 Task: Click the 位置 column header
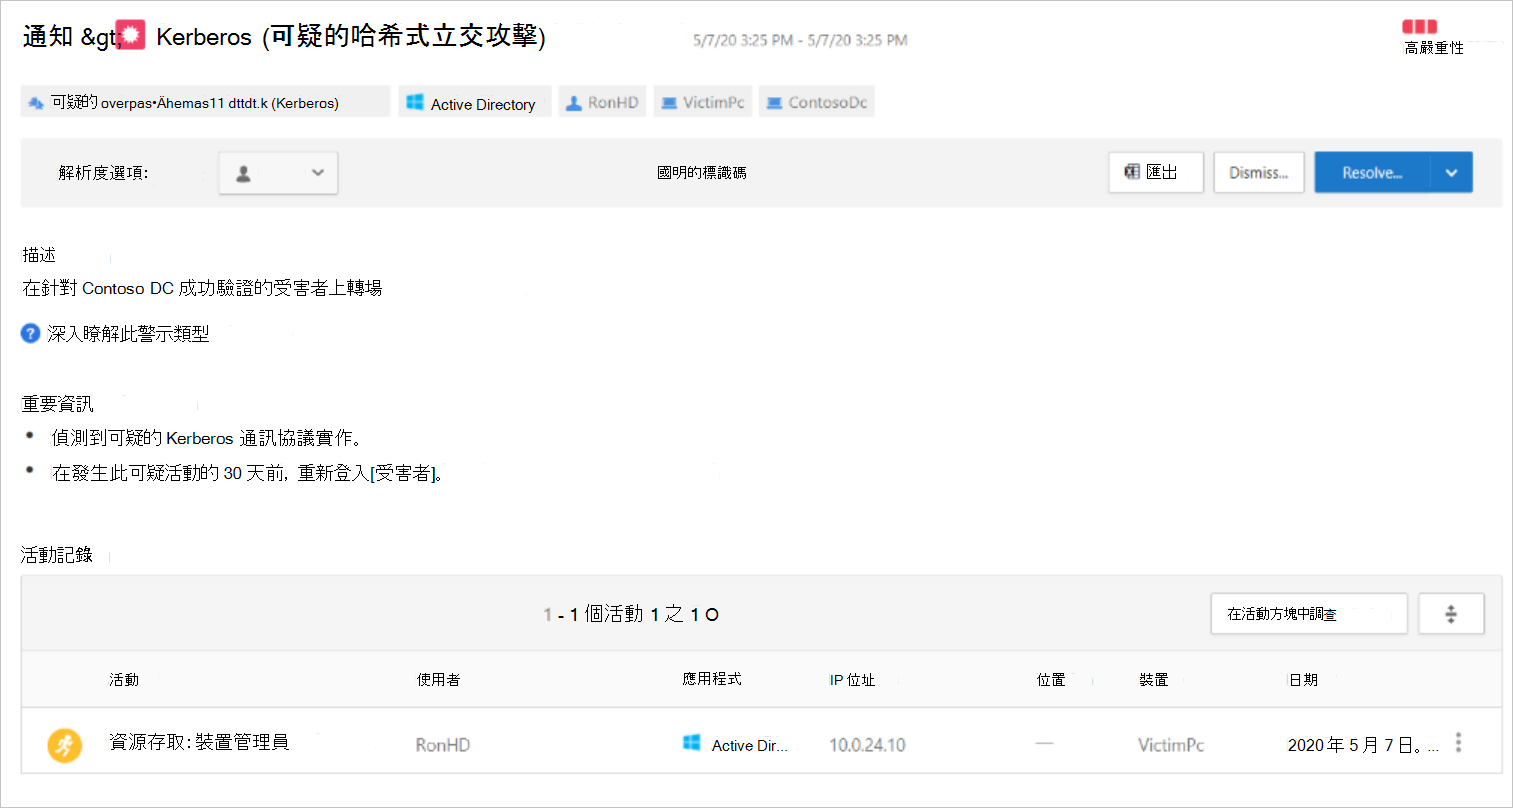pos(1051,680)
